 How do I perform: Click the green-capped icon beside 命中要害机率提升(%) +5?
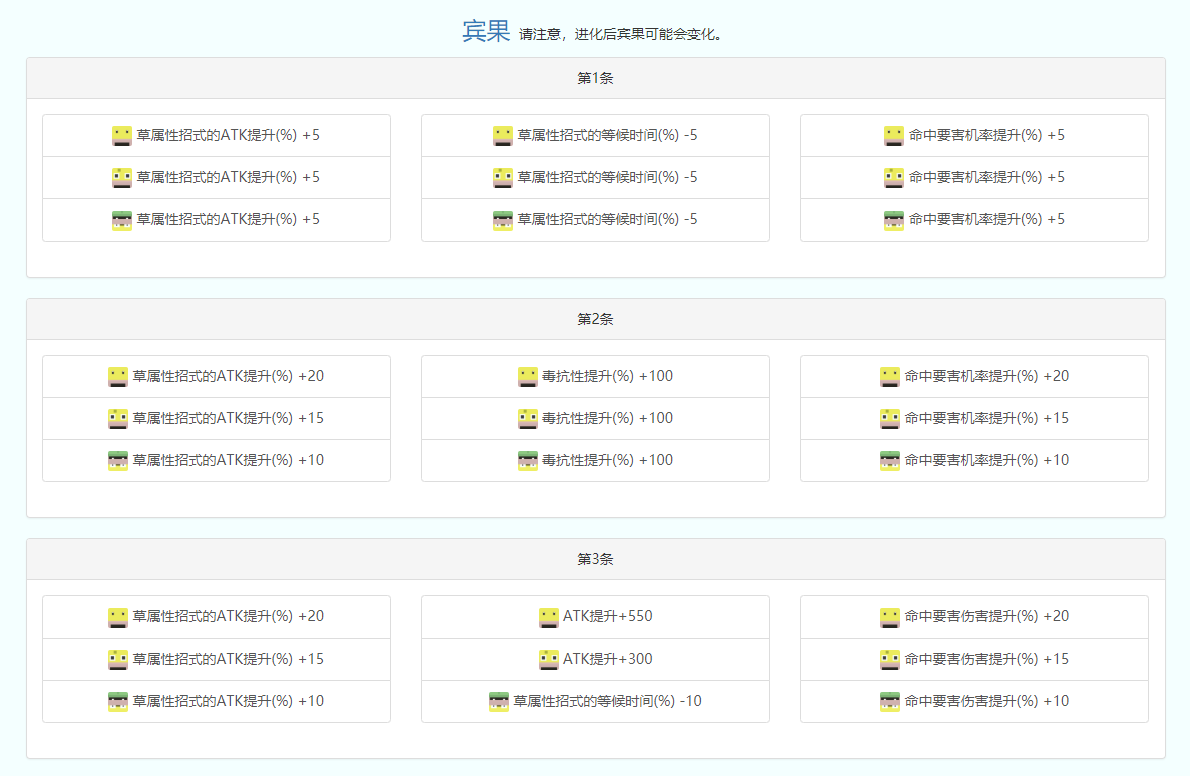click(894, 219)
